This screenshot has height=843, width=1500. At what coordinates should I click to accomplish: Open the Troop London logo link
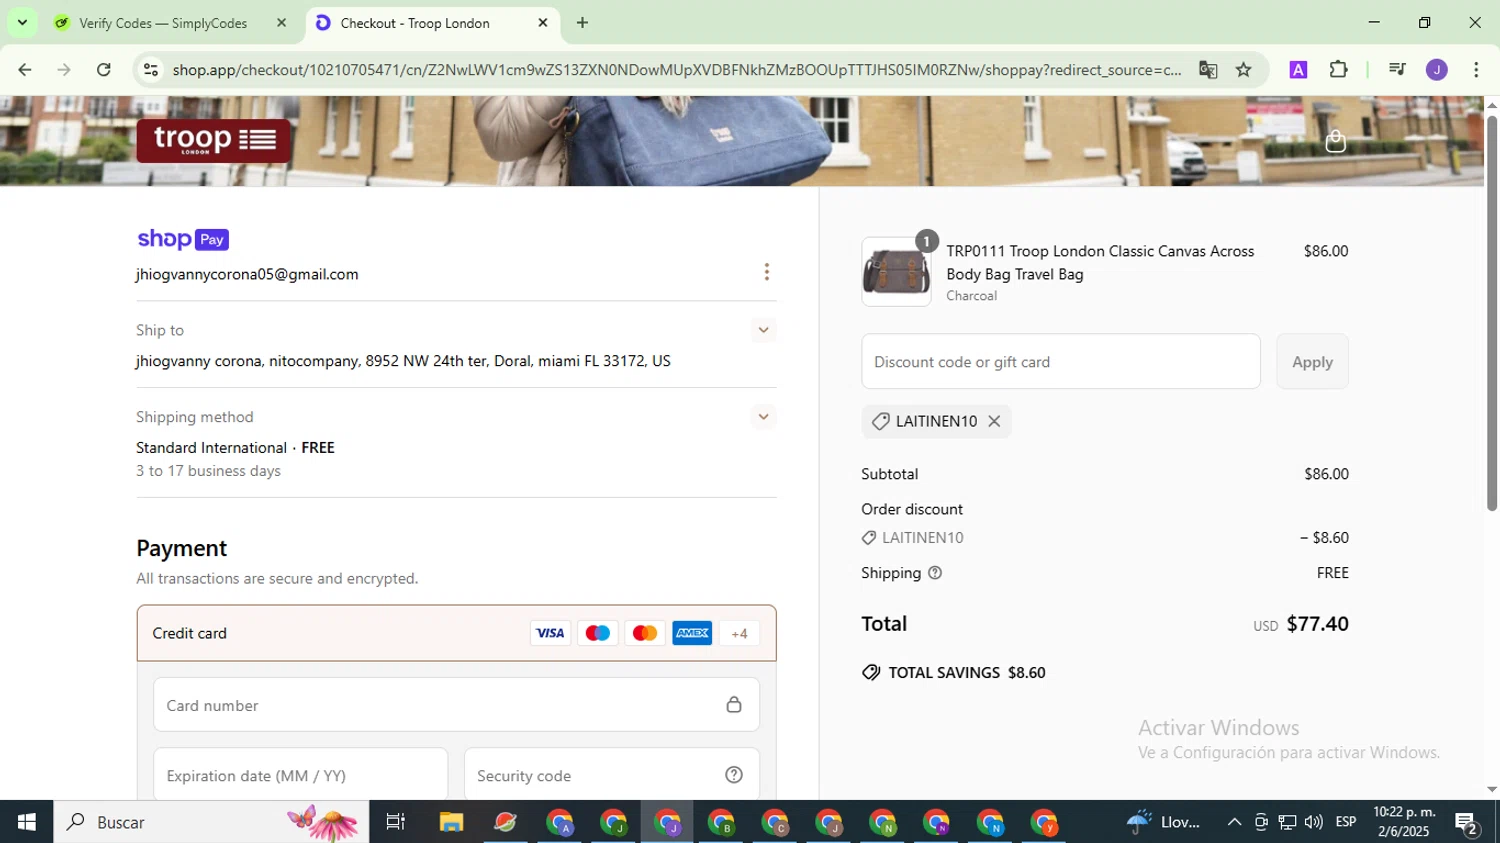(x=213, y=140)
